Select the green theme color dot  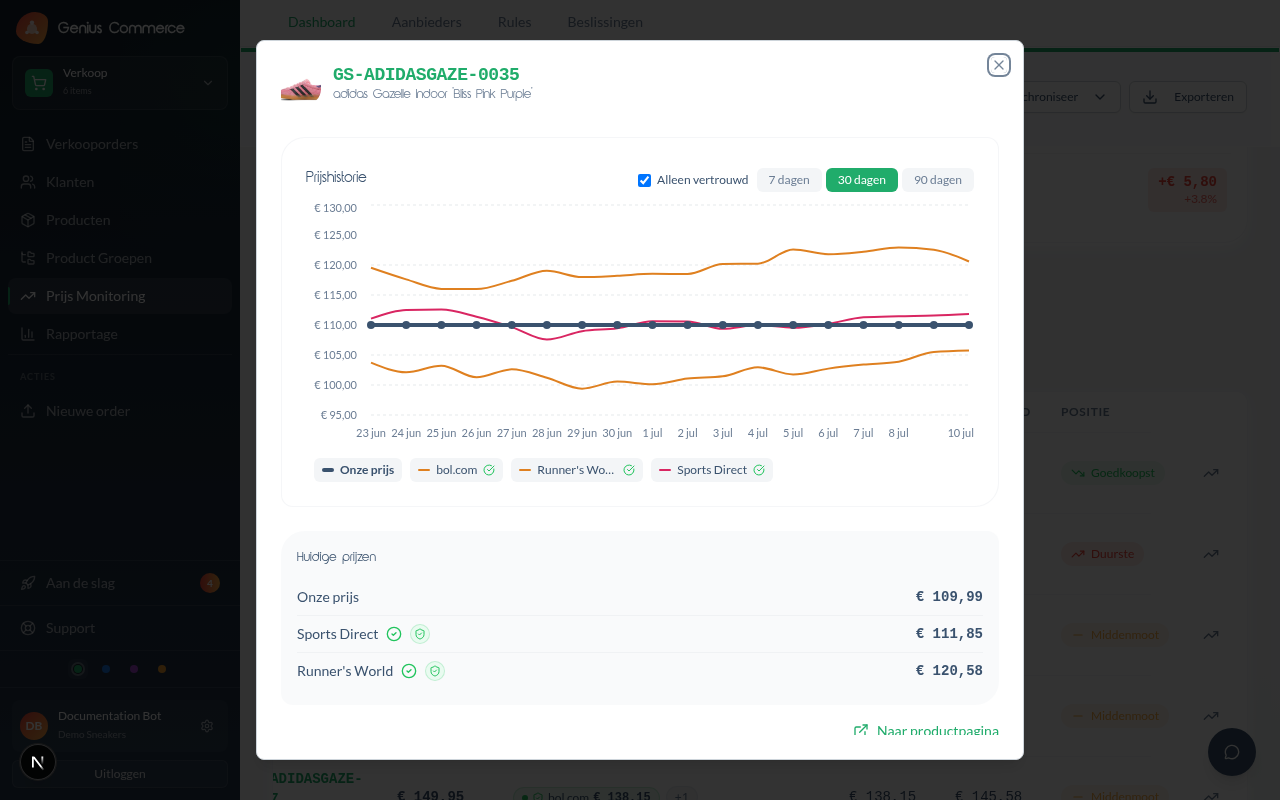click(x=78, y=669)
